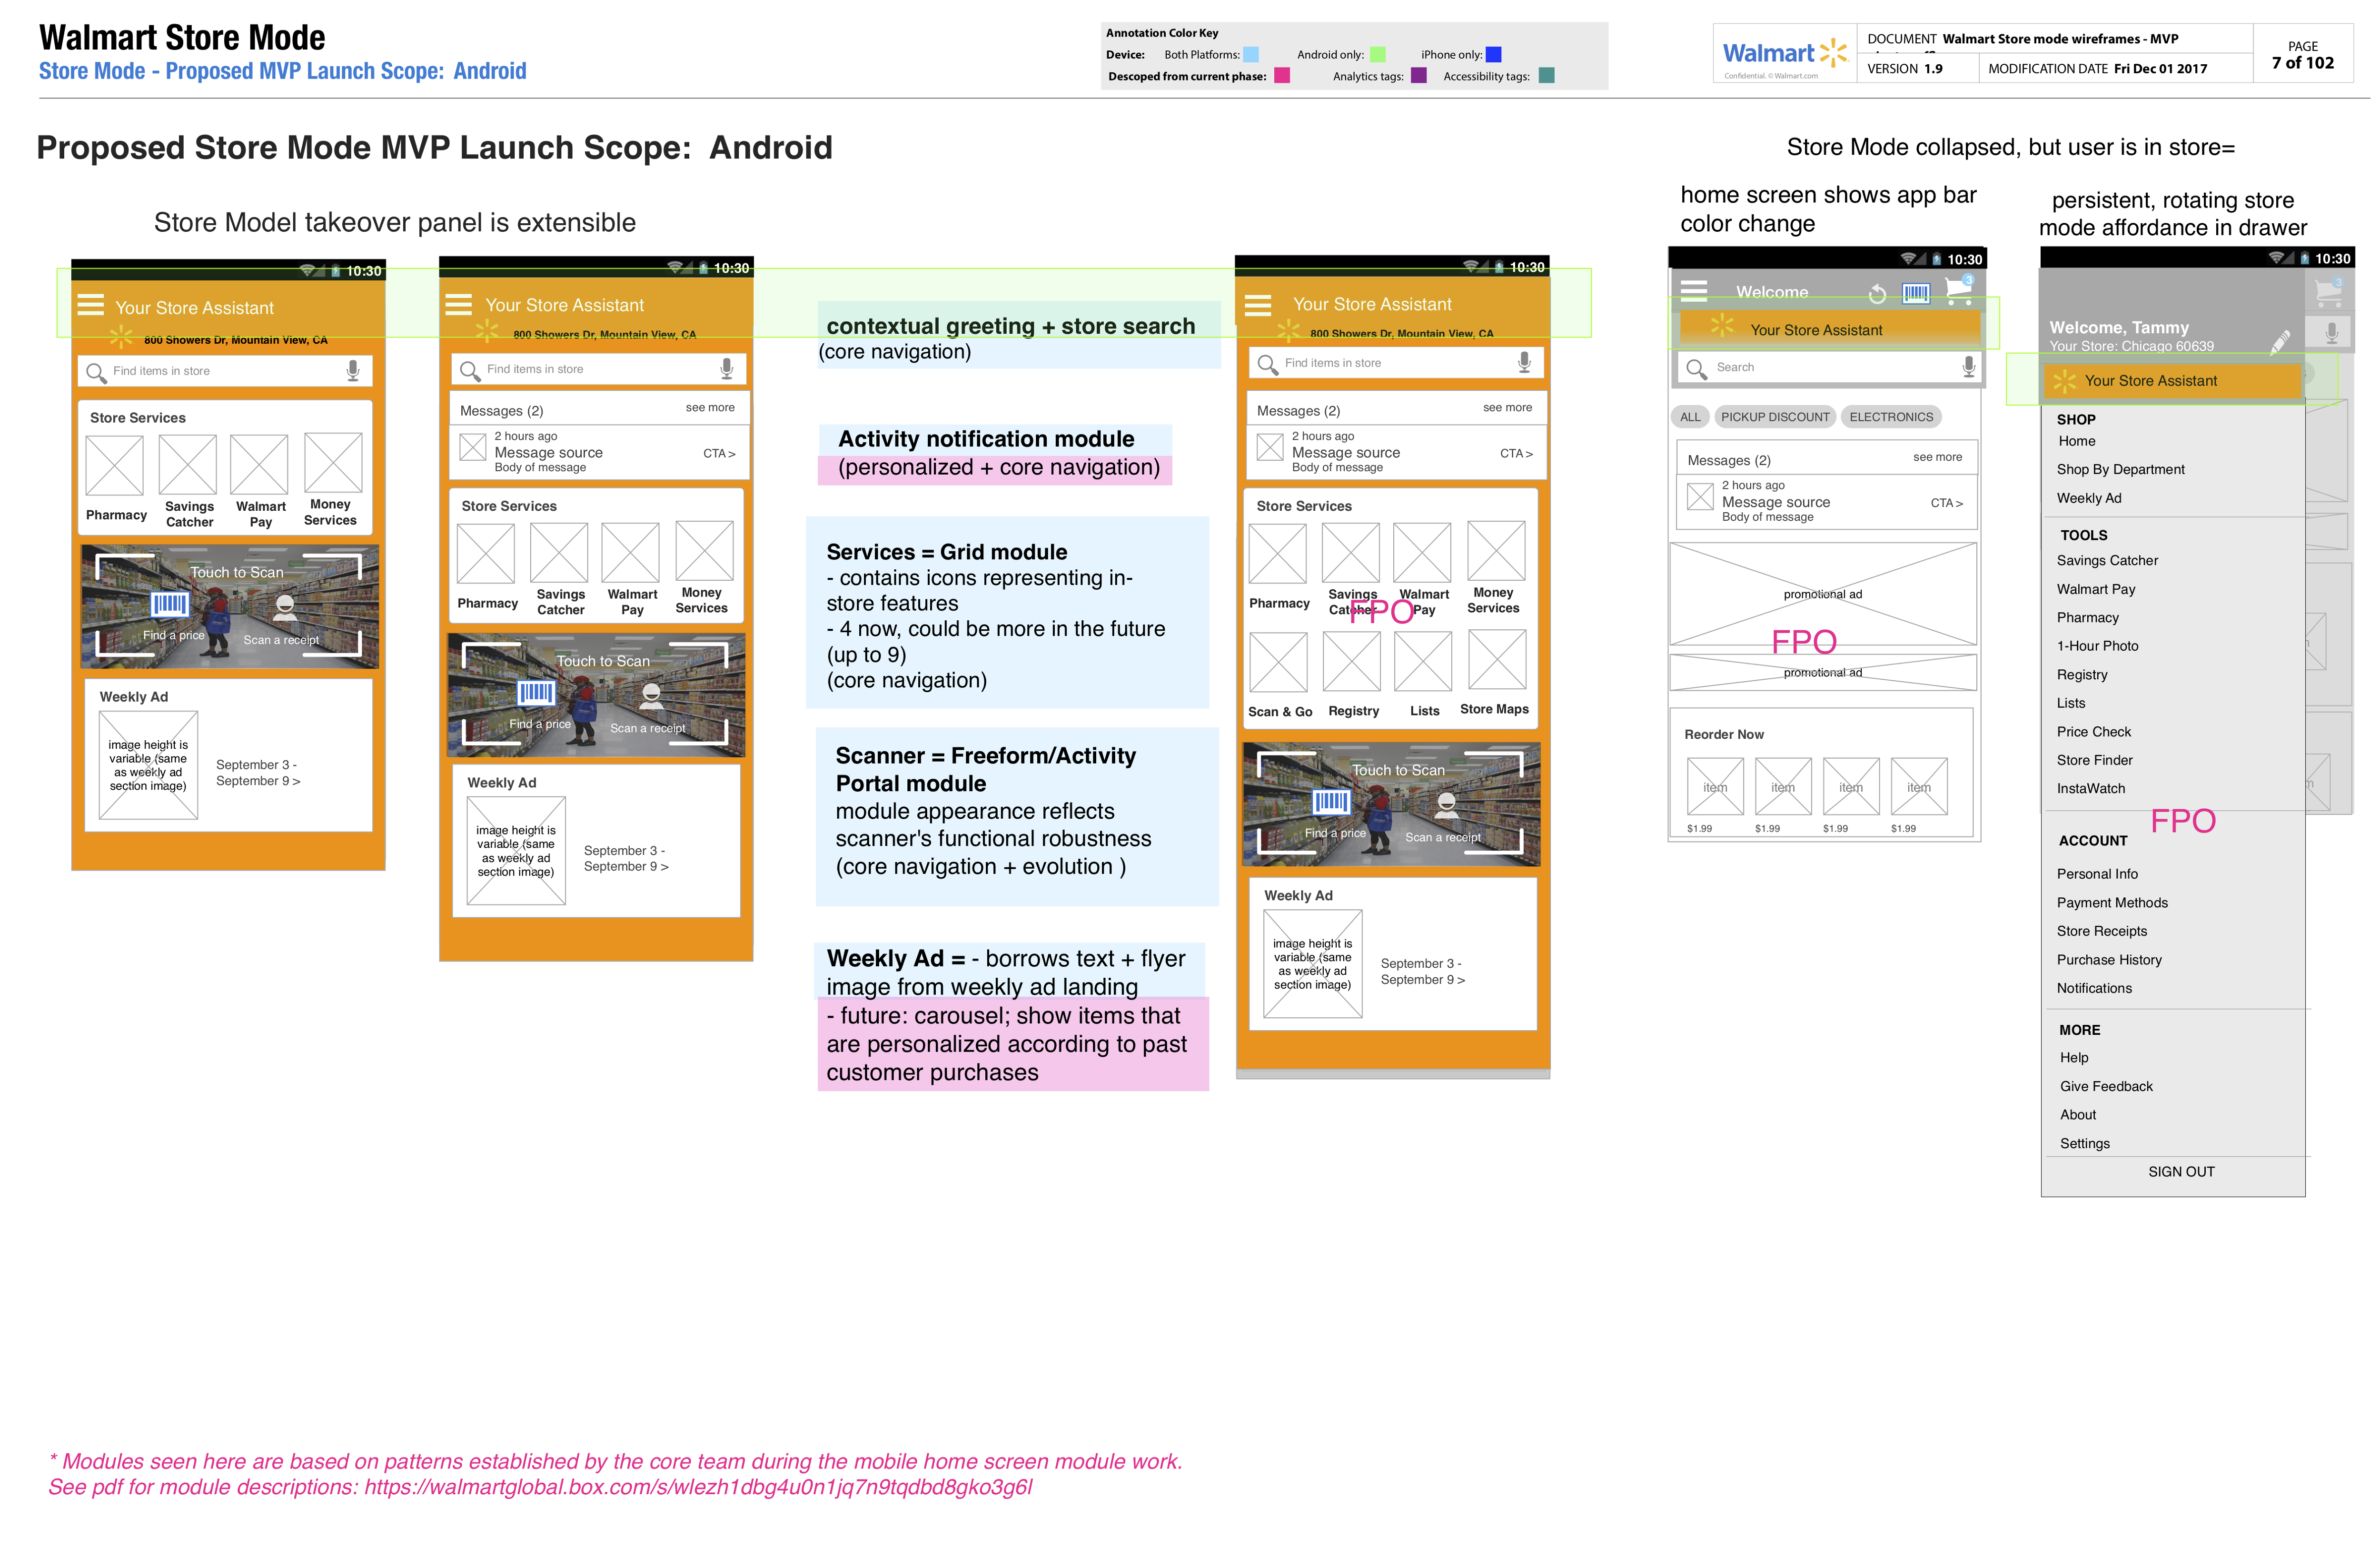Click CTA > on gray home screen message
Image resolution: width=2380 pixels, height=1548 pixels.
[1946, 503]
